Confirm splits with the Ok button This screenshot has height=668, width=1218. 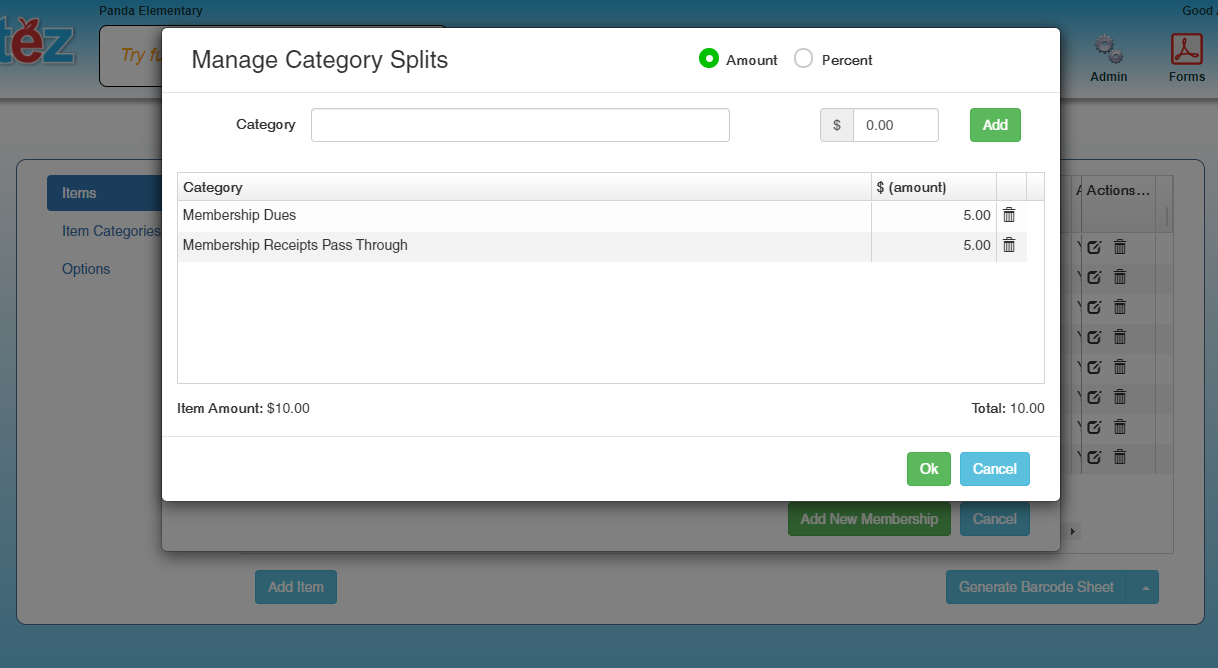929,469
